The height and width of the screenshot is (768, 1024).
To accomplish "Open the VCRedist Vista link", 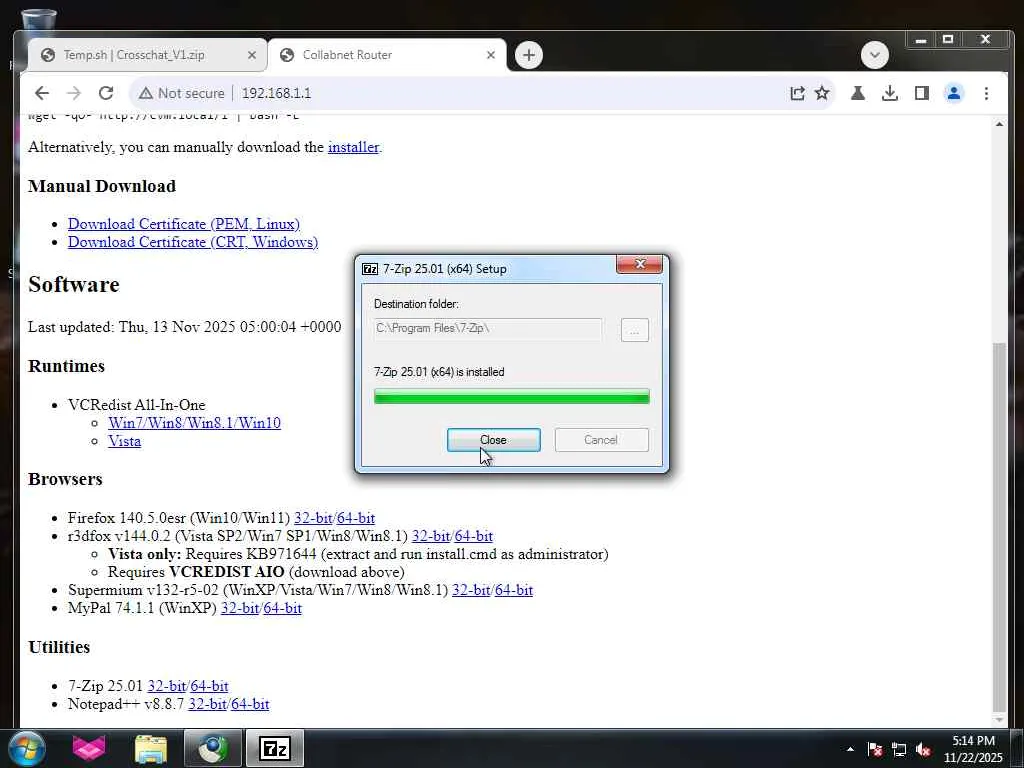I will (x=125, y=441).
